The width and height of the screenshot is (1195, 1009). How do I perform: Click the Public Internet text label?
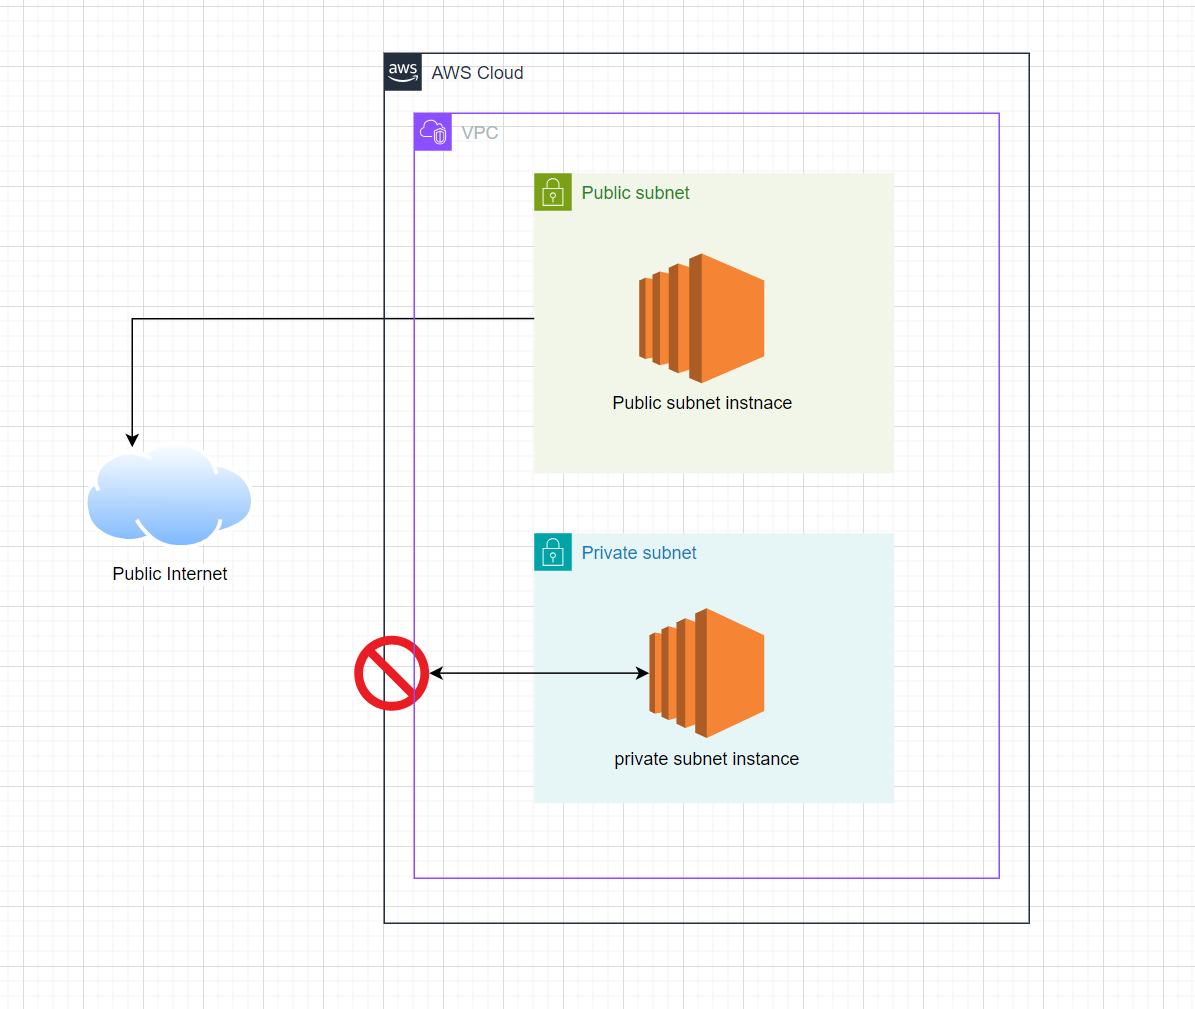pos(169,574)
